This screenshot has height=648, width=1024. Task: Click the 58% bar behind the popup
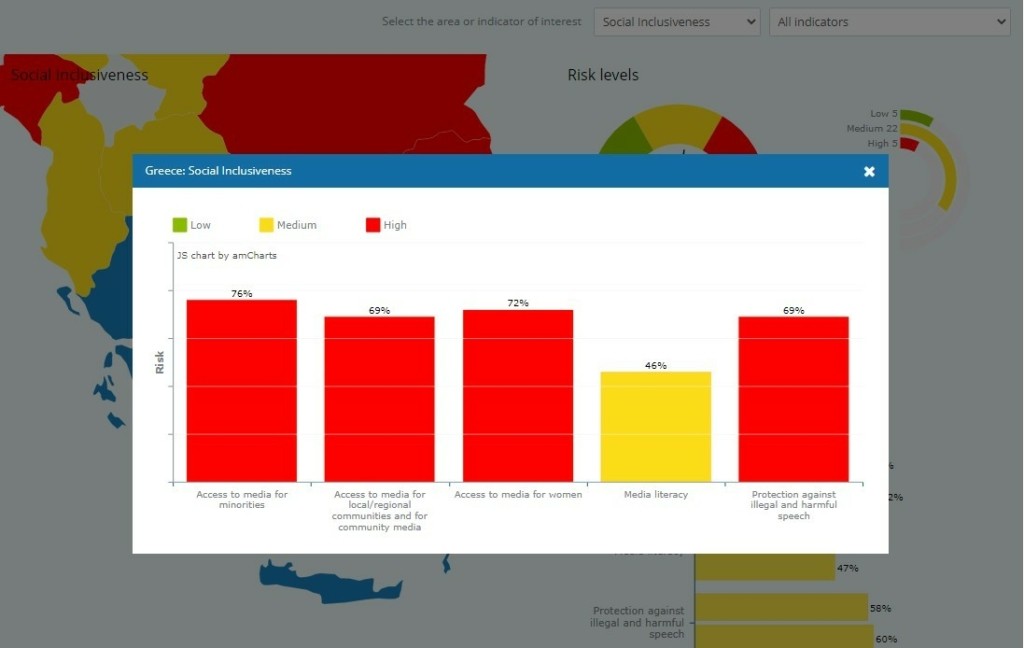point(781,607)
